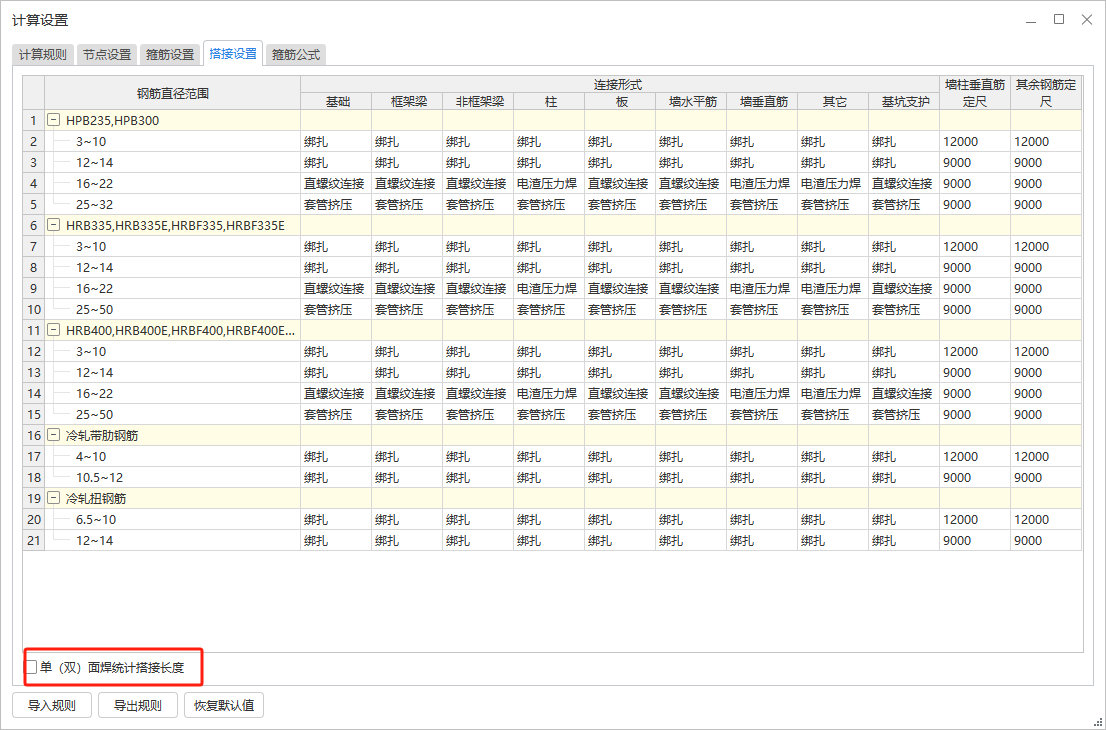
Task: Select row 20 柱 cell 绑扎
Action: 549,520
